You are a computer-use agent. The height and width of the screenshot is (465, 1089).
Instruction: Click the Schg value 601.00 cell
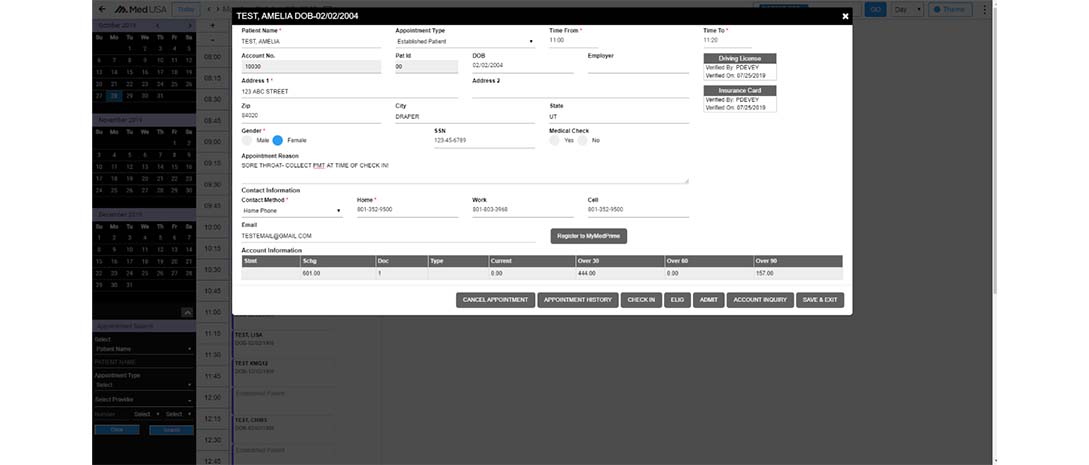coord(338,274)
